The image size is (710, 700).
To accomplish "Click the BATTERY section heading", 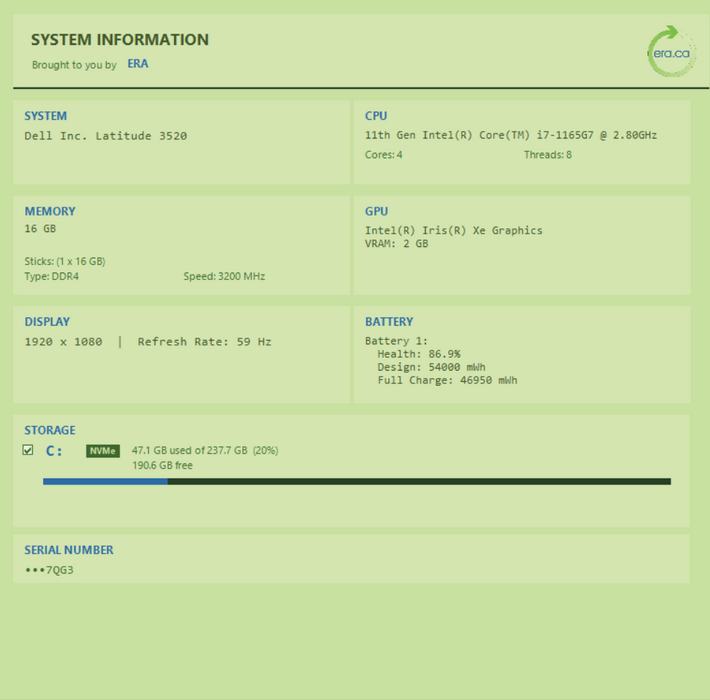I will coord(389,322).
